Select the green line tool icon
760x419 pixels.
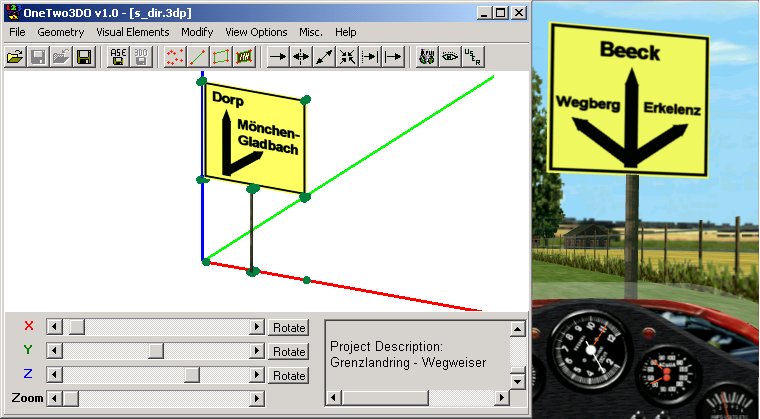(x=198, y=57)
